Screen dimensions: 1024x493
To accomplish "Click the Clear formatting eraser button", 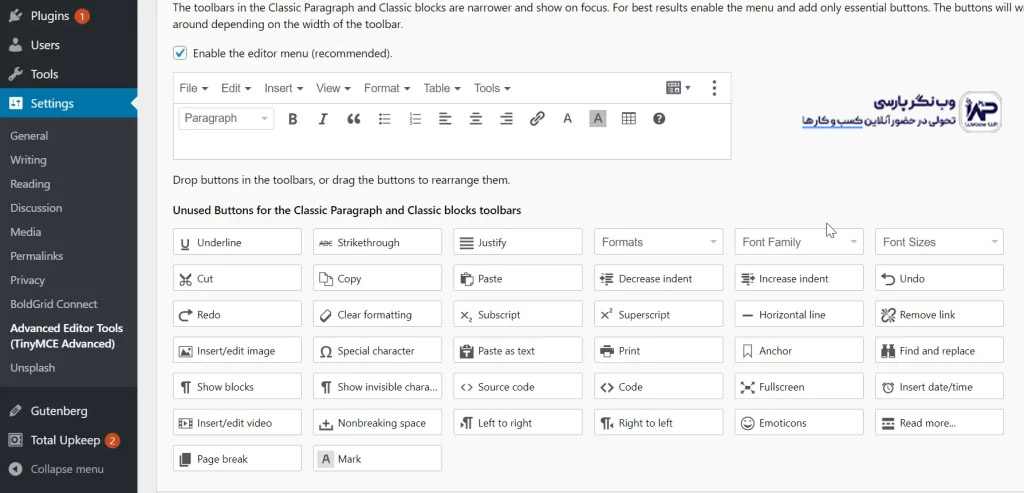I will coord(377,315).
